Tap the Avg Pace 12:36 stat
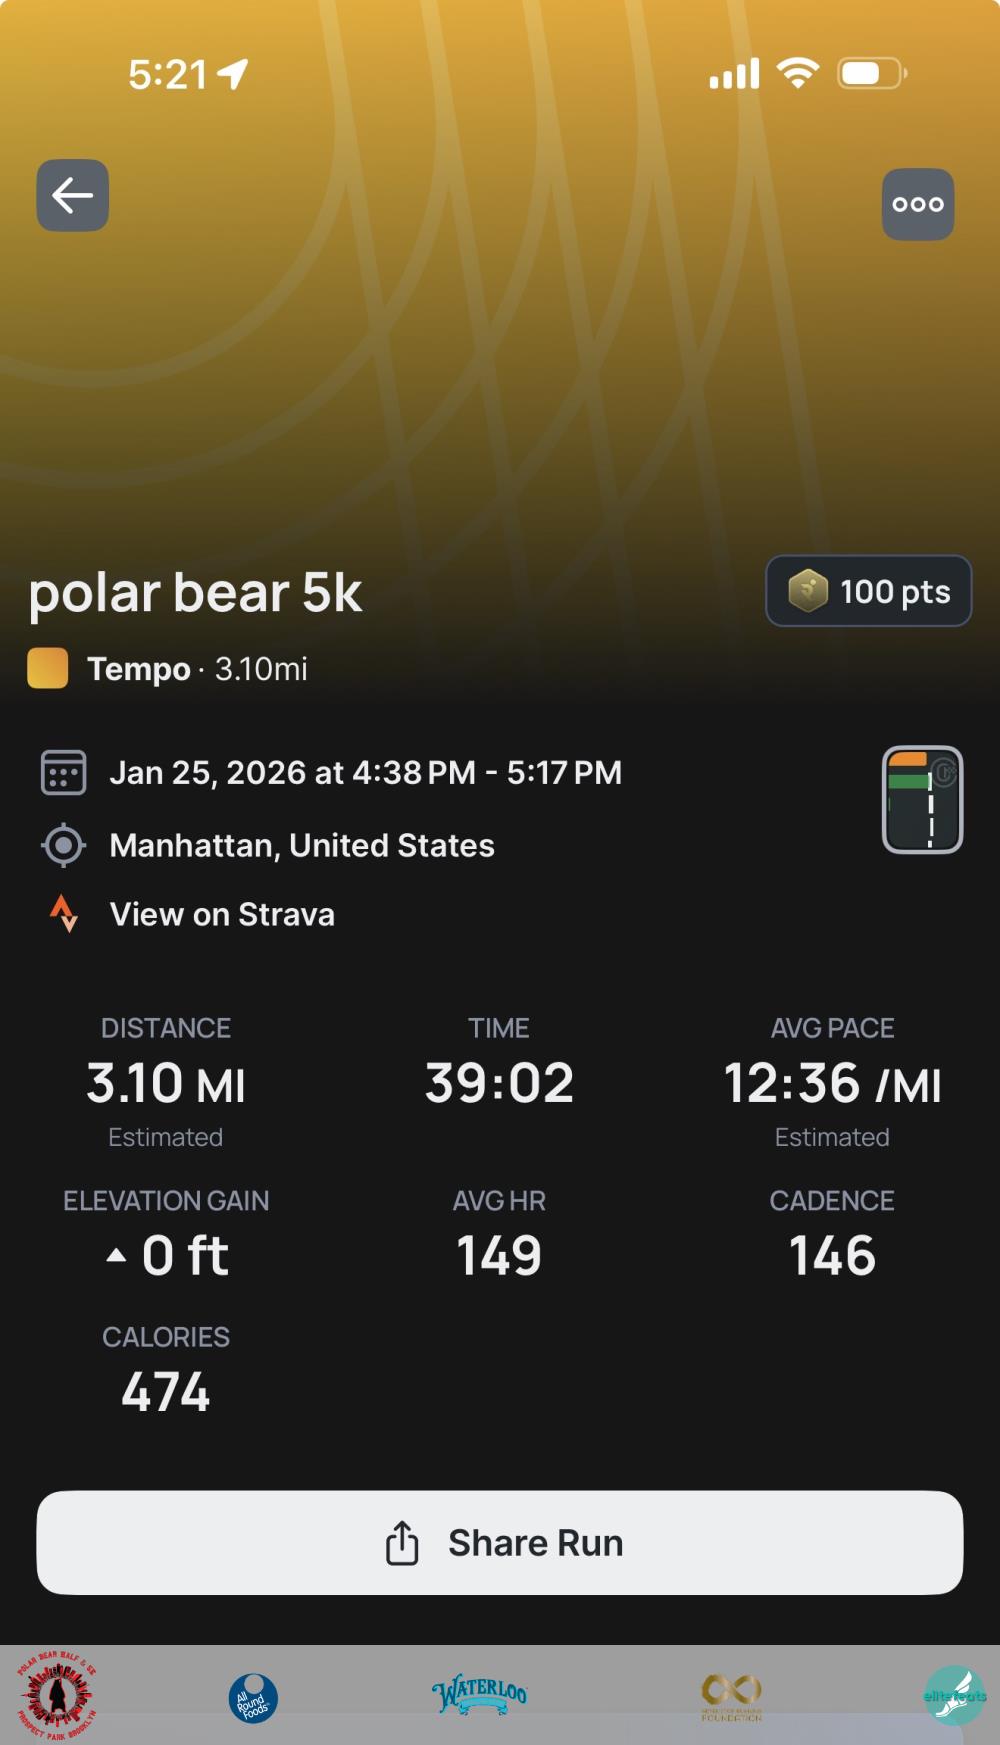The width and height of the screenshot is (1000, 1745). (x=832, y=1083)
